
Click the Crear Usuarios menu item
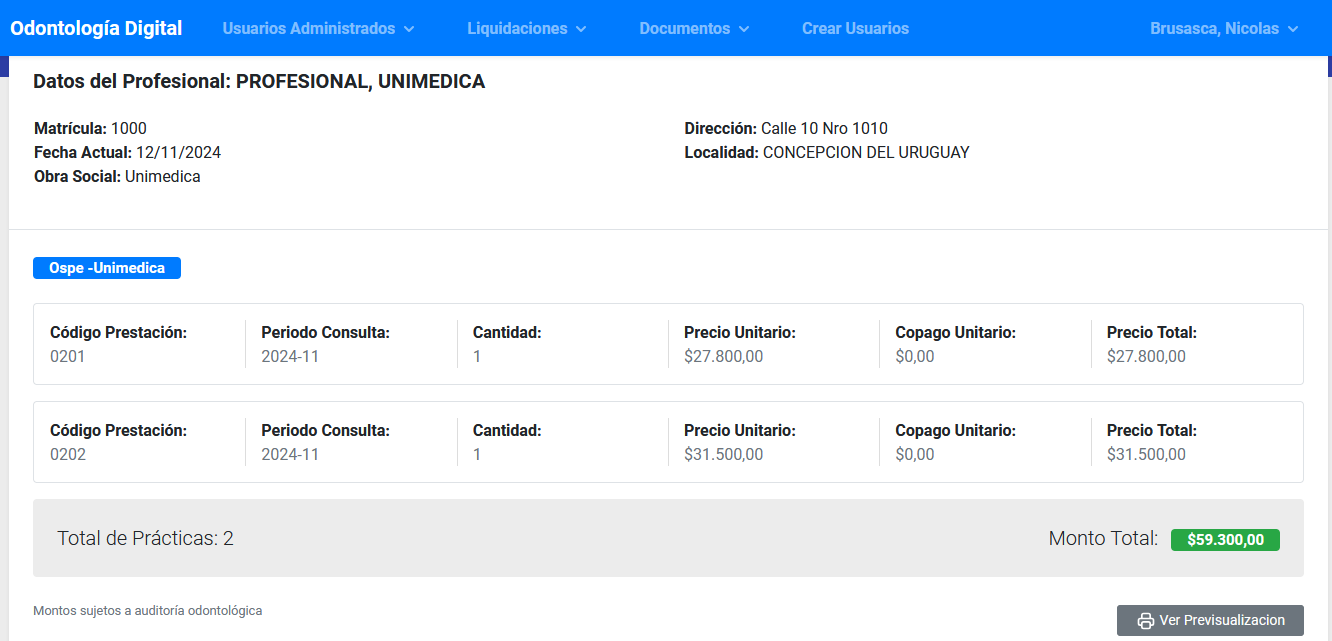(x=855, y=28)
